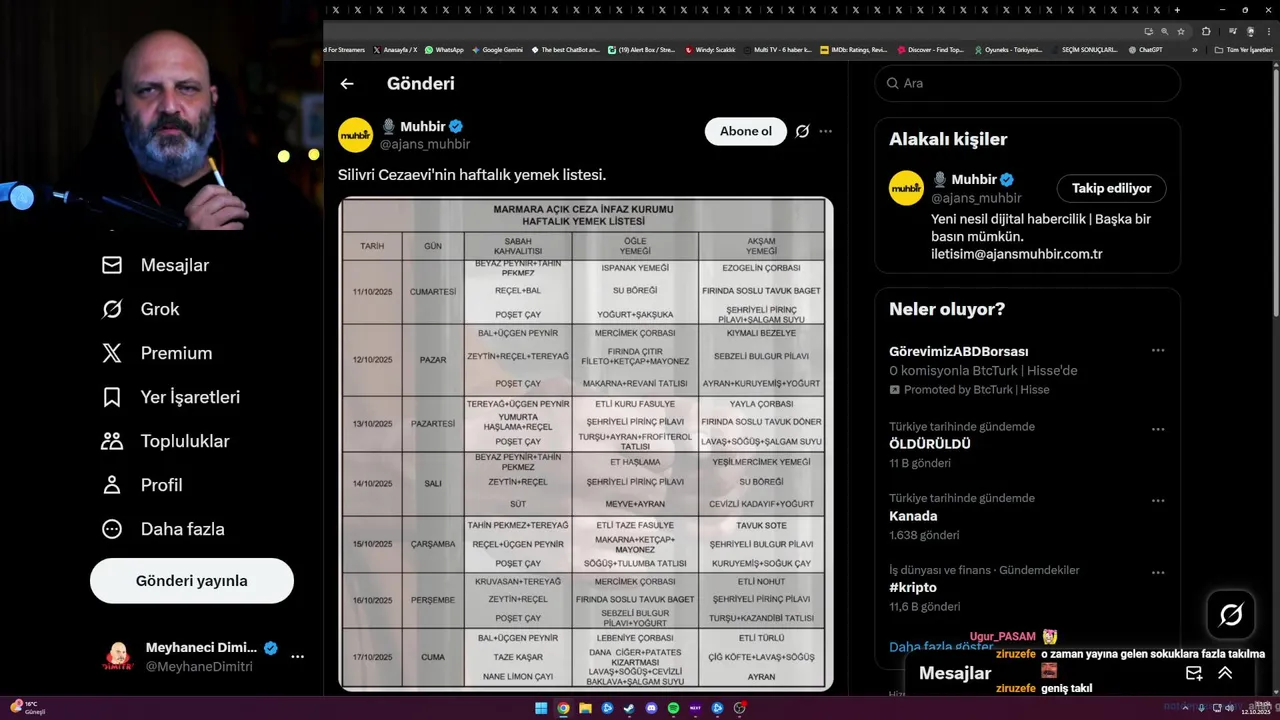Open iletisim@ajansmuhbir.com.tr email link
Viewport: 1280px width, 720px height.
coord(1017,254)
